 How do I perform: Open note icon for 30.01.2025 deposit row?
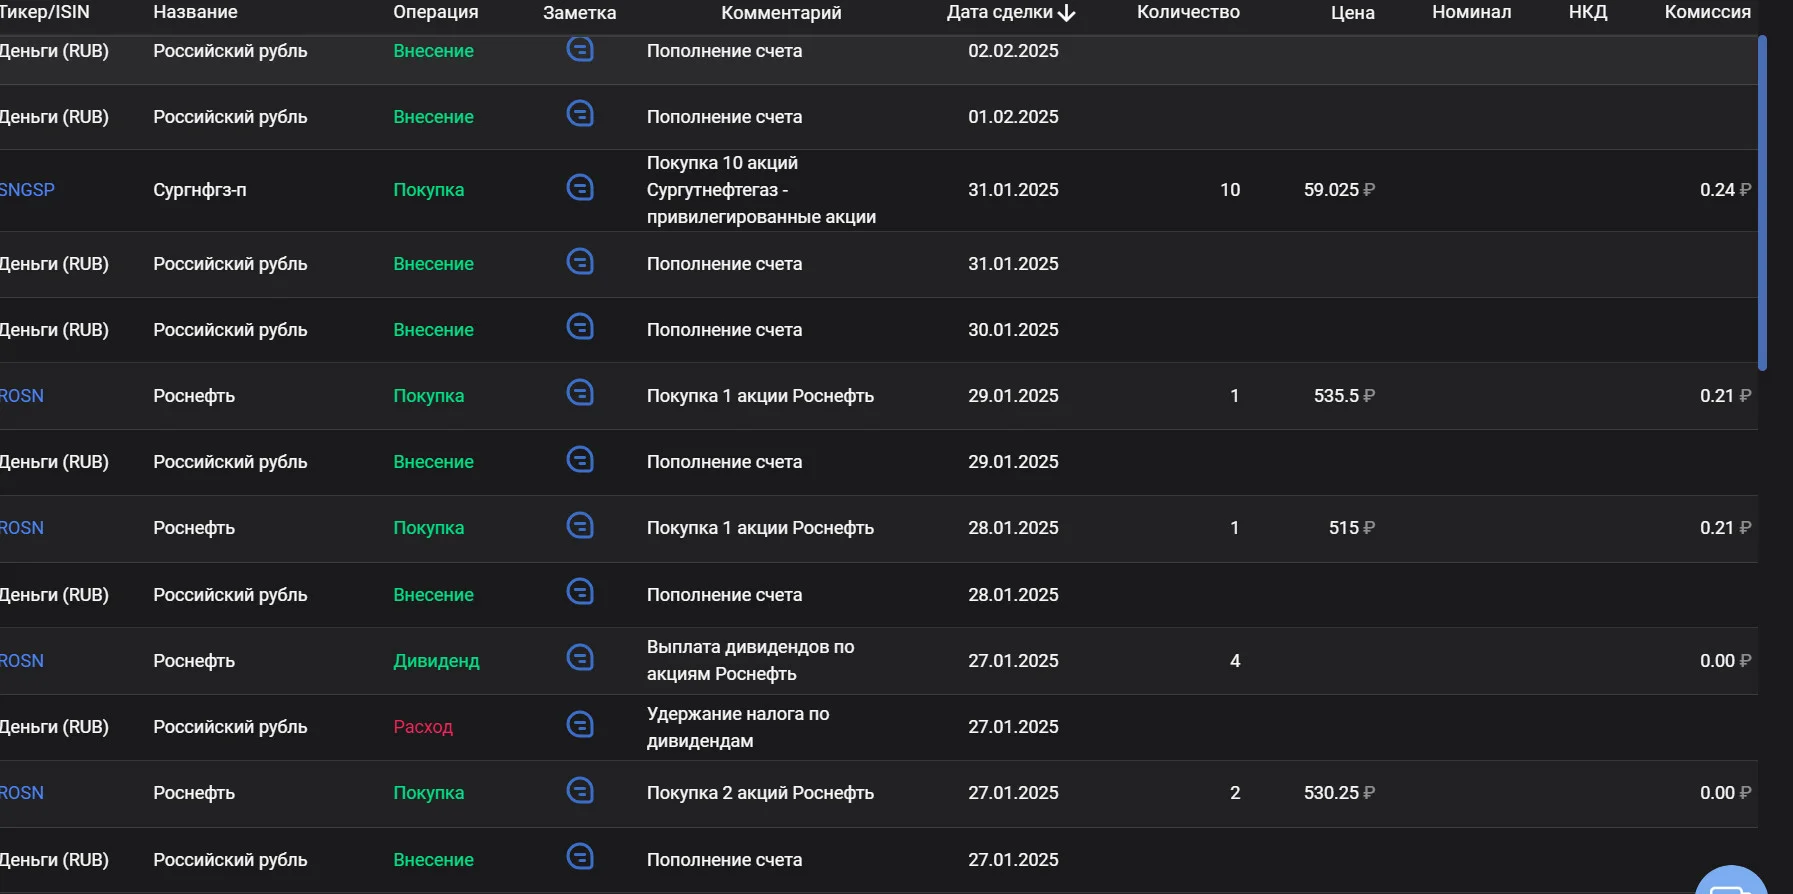[580, 327]
